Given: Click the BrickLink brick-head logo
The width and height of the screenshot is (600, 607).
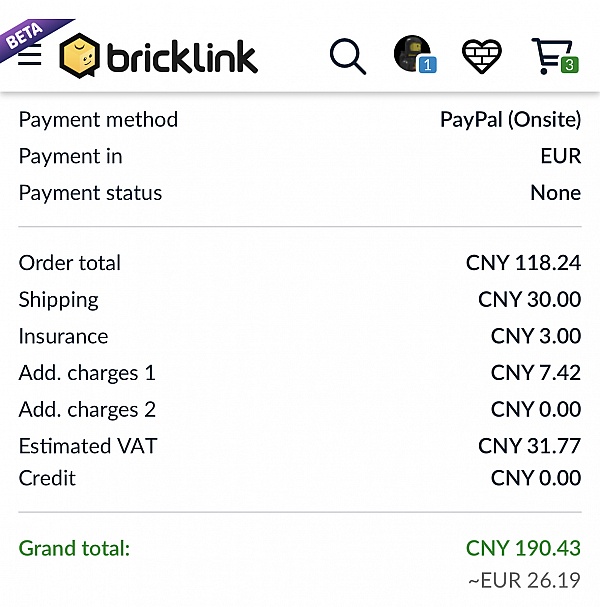Looking at the screenshot, I should [79, 55].
